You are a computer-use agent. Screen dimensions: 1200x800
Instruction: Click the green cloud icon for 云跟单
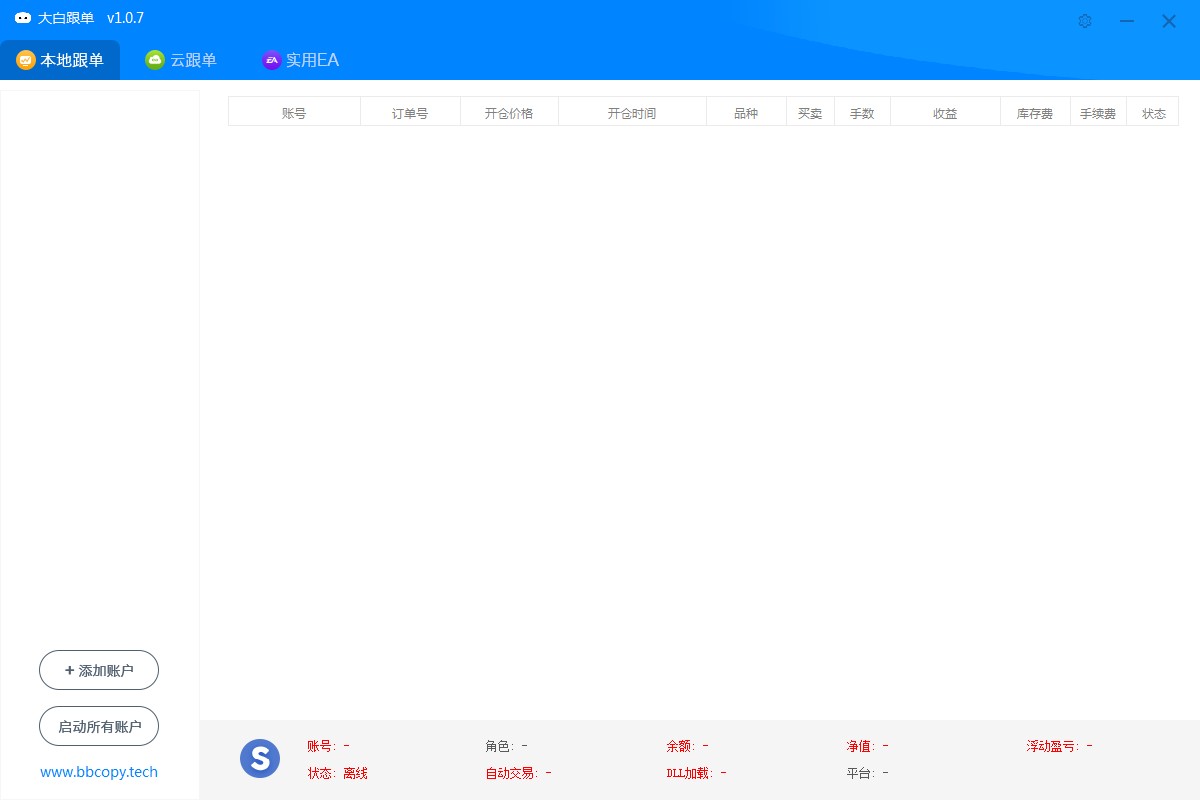point(155,60)
